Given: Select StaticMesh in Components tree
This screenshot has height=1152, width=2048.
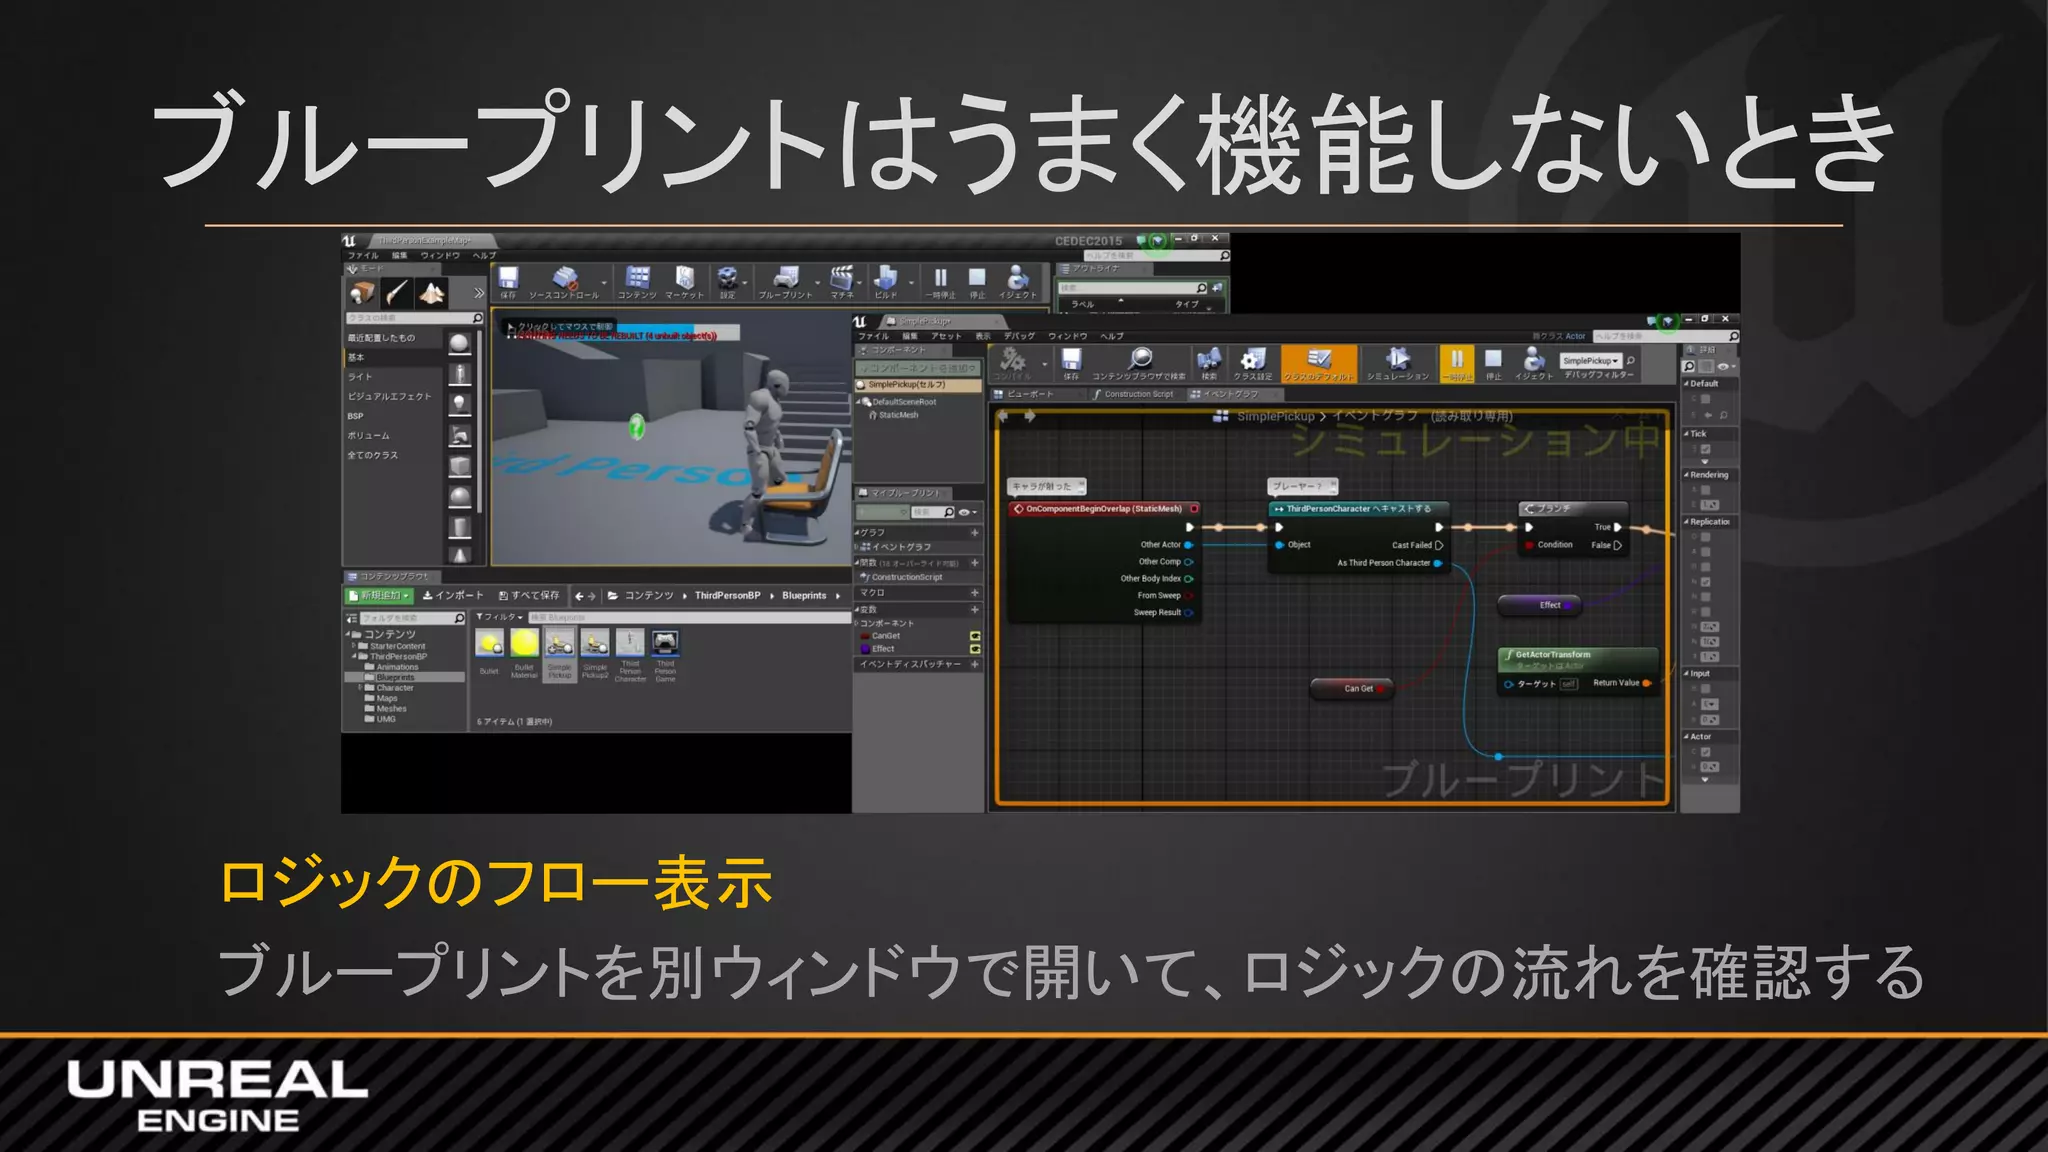Looking at the screenshot, I should [x=893, y=415].
